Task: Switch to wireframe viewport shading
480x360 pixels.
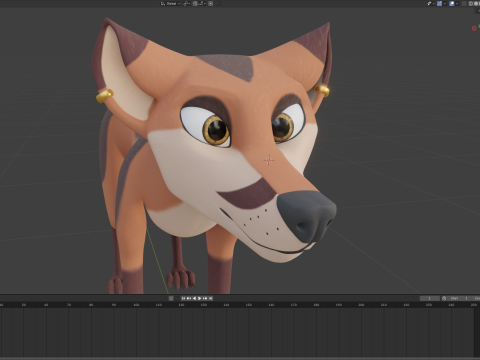Action: (471, 3)
